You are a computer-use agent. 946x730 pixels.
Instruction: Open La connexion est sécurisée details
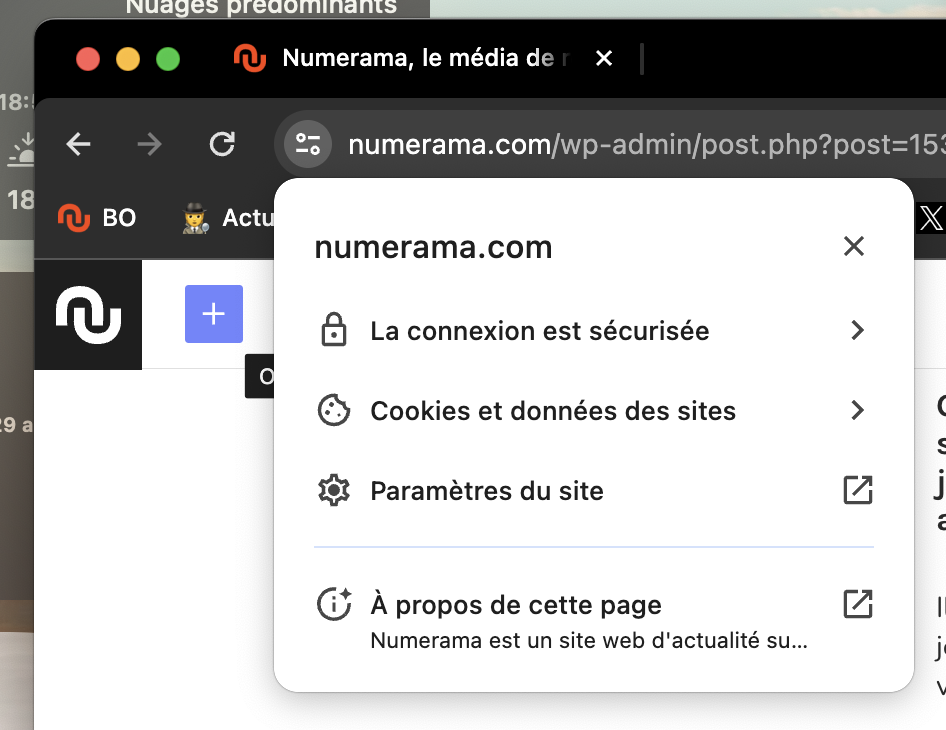594,331
